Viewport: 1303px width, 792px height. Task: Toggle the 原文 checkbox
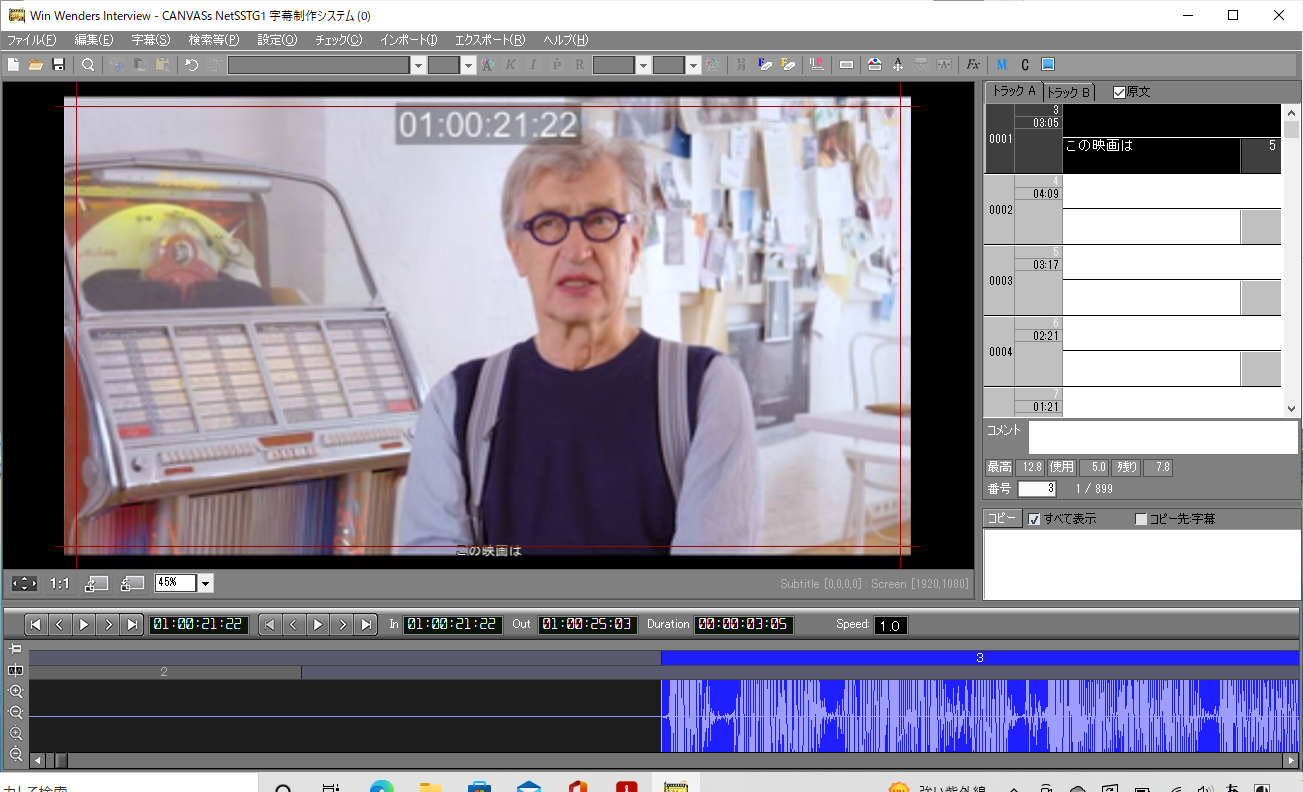1119,92
